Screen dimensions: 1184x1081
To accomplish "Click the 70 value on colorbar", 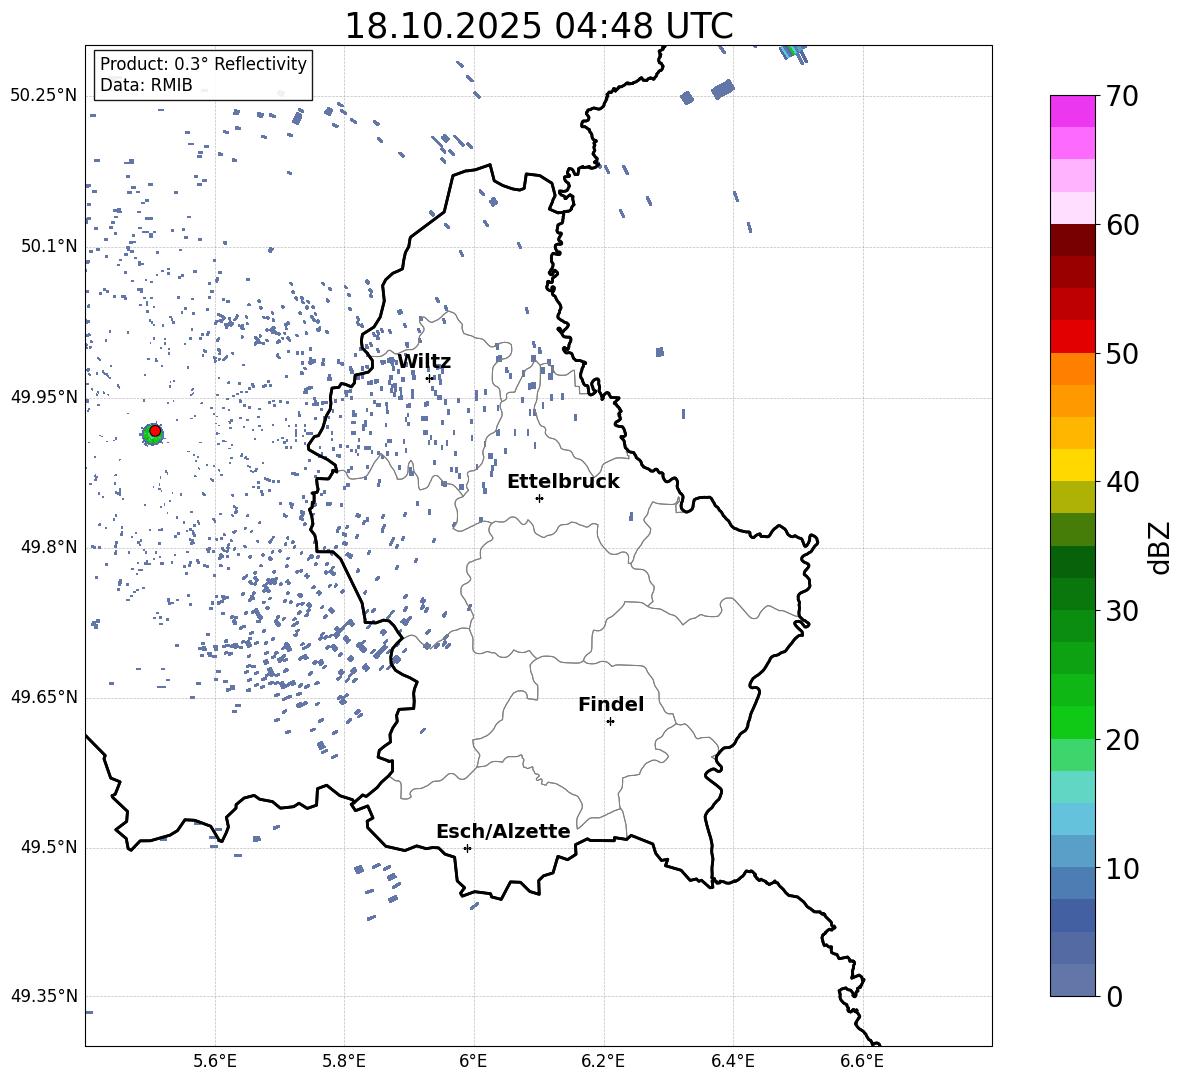I will 1123,96.
